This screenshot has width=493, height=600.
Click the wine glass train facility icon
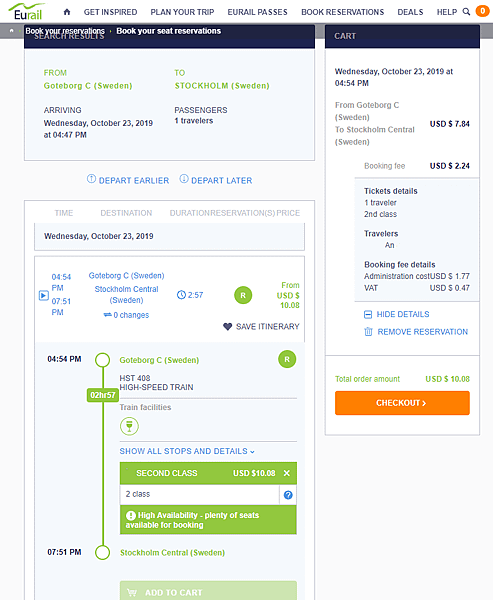click(x=129, y=426)
